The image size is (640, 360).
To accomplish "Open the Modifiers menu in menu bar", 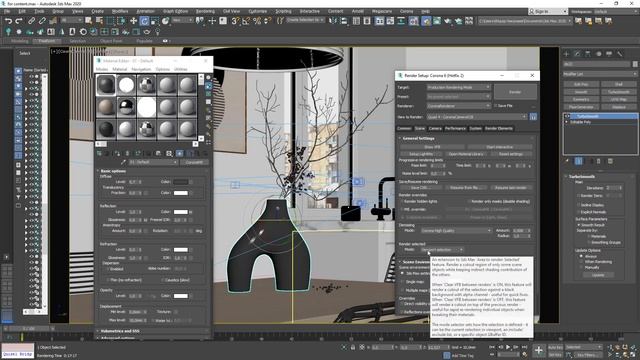I will (x=120, y=11).
